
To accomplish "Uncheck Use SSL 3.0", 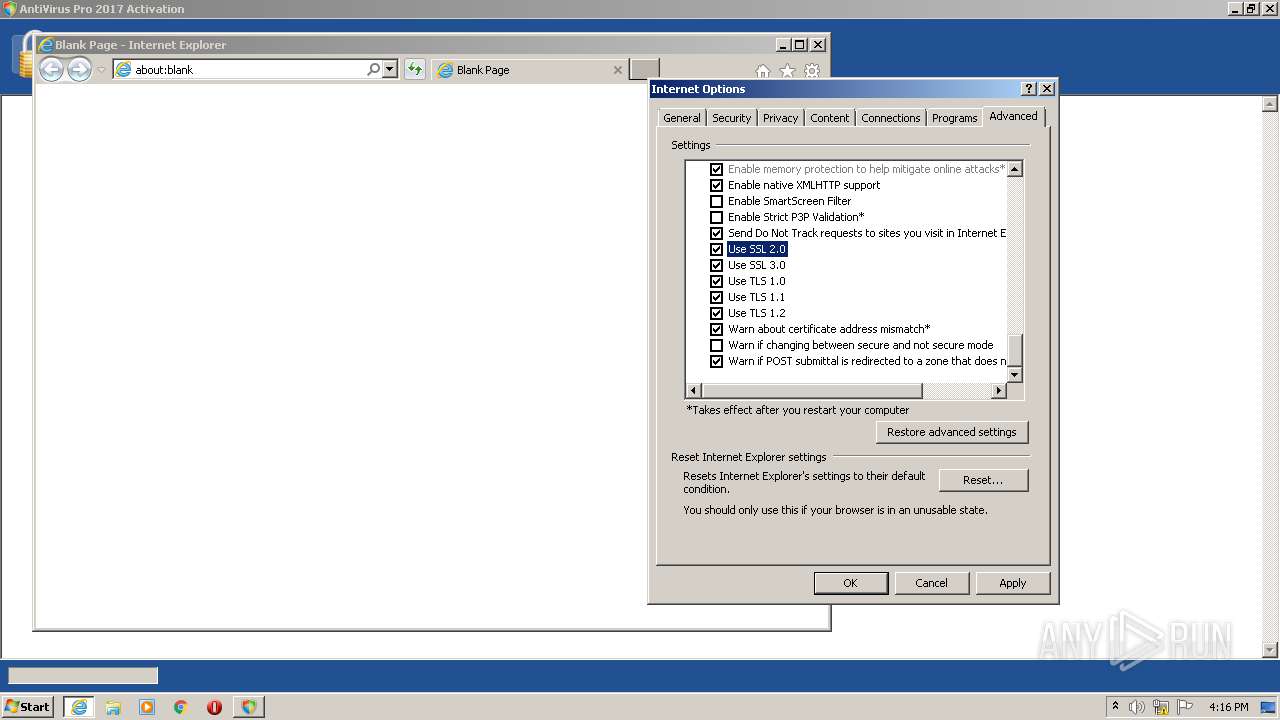I will pyautogui.click(x=716, y=265).
